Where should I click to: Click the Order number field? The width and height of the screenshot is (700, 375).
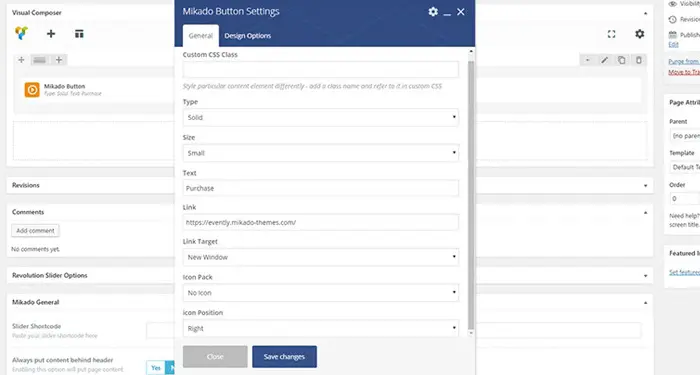pyautogui.click(x=685, y=198)
